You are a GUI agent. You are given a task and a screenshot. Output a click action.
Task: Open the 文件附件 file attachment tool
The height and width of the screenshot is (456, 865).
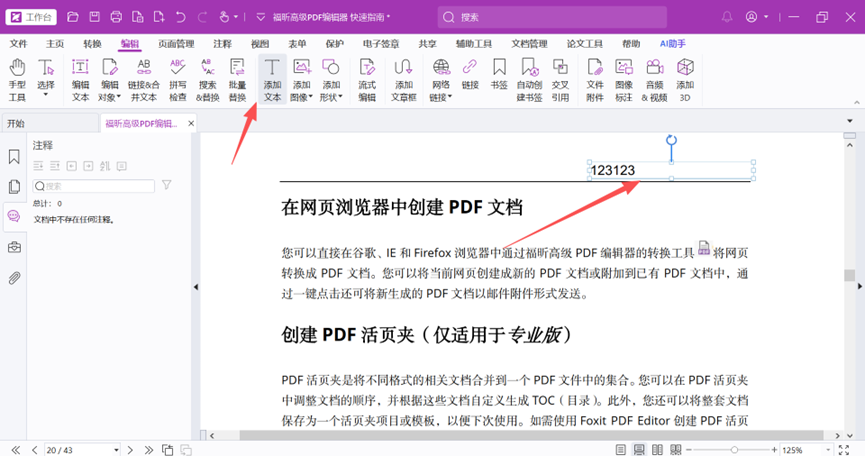[595, 79]
